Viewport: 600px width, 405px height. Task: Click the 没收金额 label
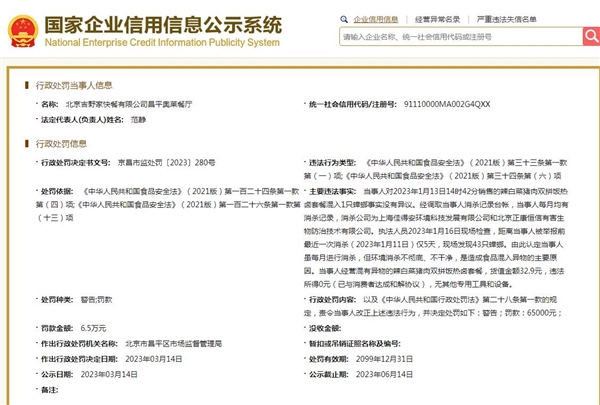(325, 328)
